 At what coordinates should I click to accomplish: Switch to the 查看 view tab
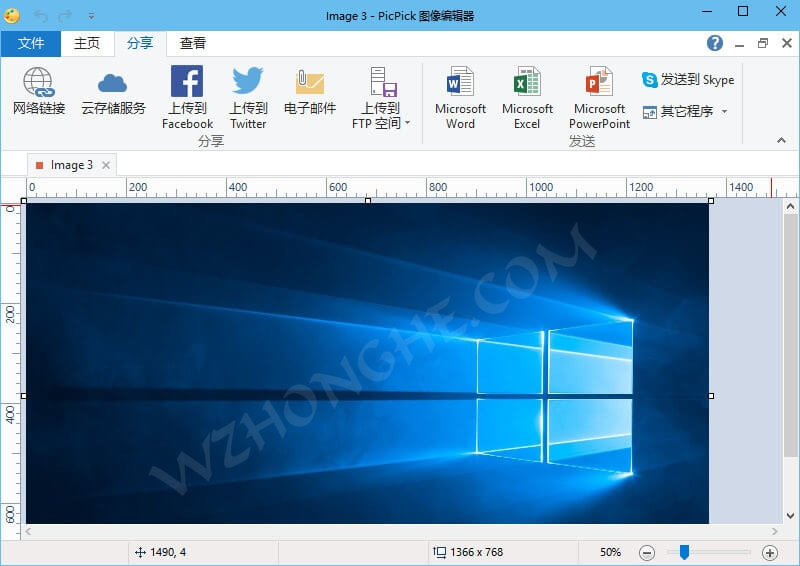192,43
